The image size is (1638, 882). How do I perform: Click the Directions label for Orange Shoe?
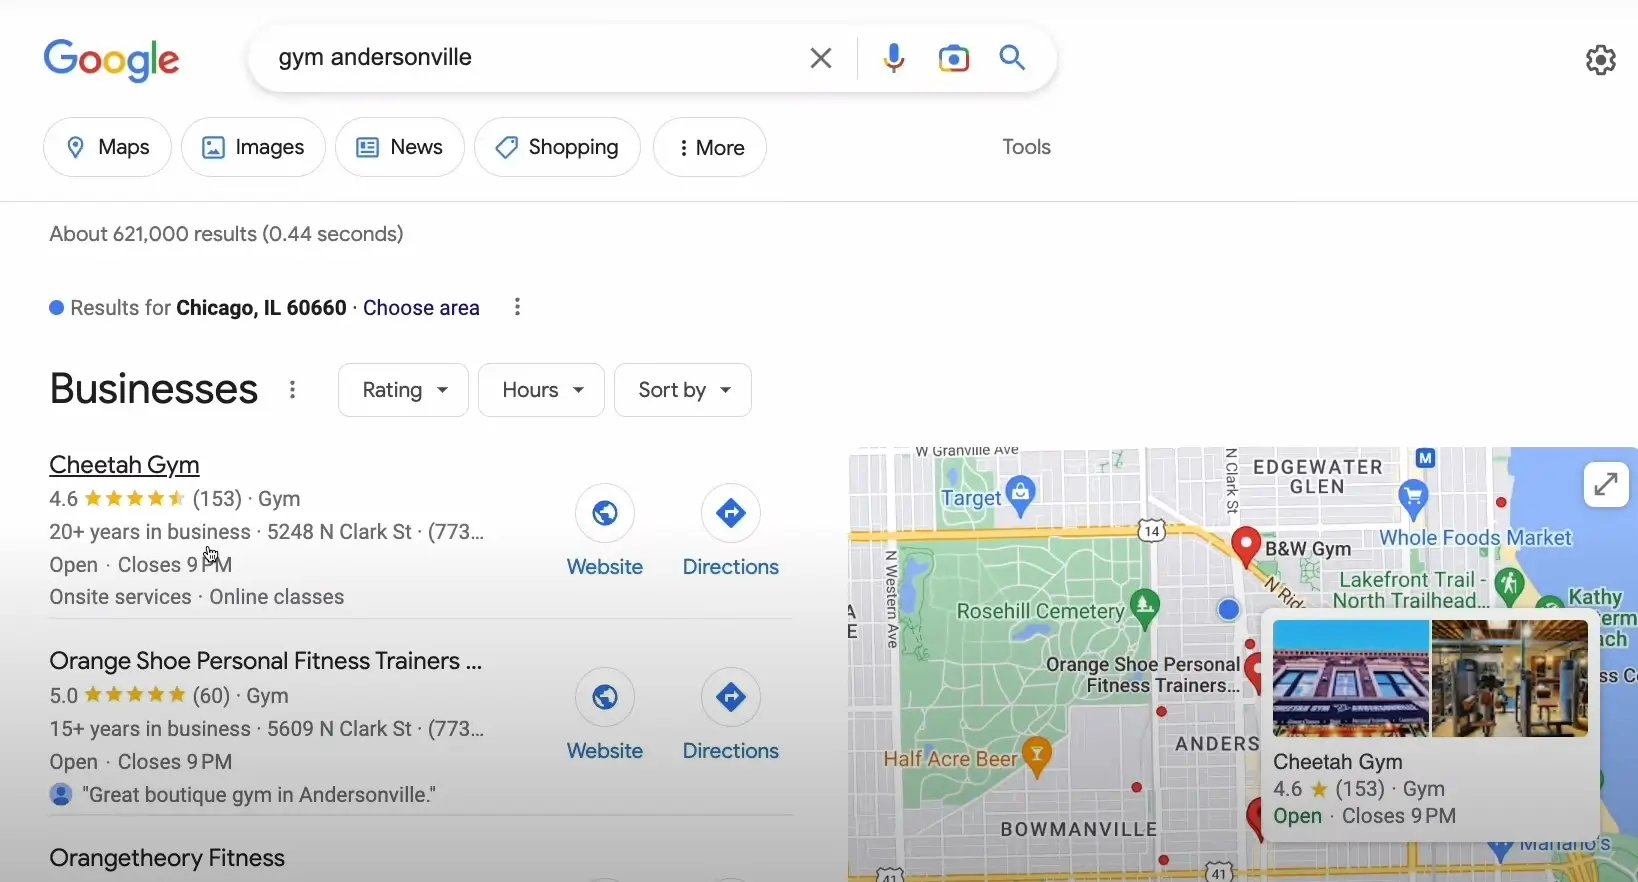731,751
